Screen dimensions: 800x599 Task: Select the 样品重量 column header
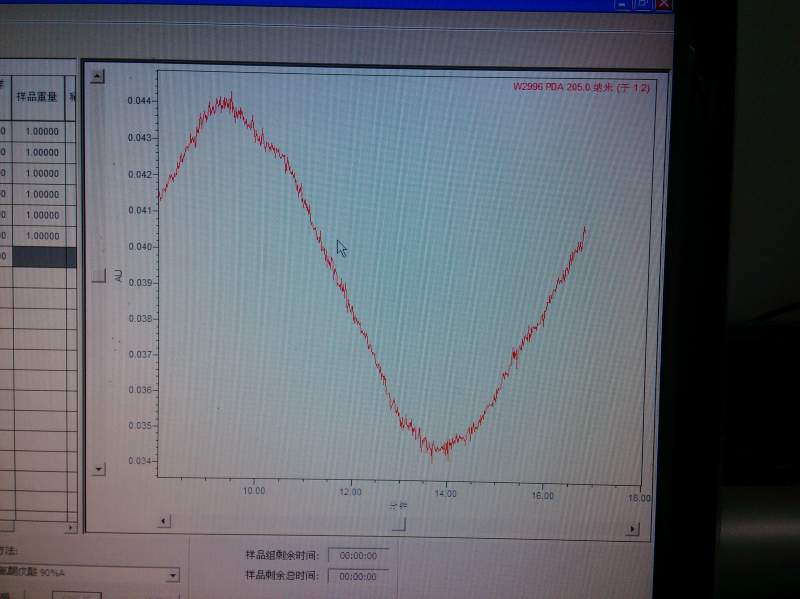coord(38,97)
